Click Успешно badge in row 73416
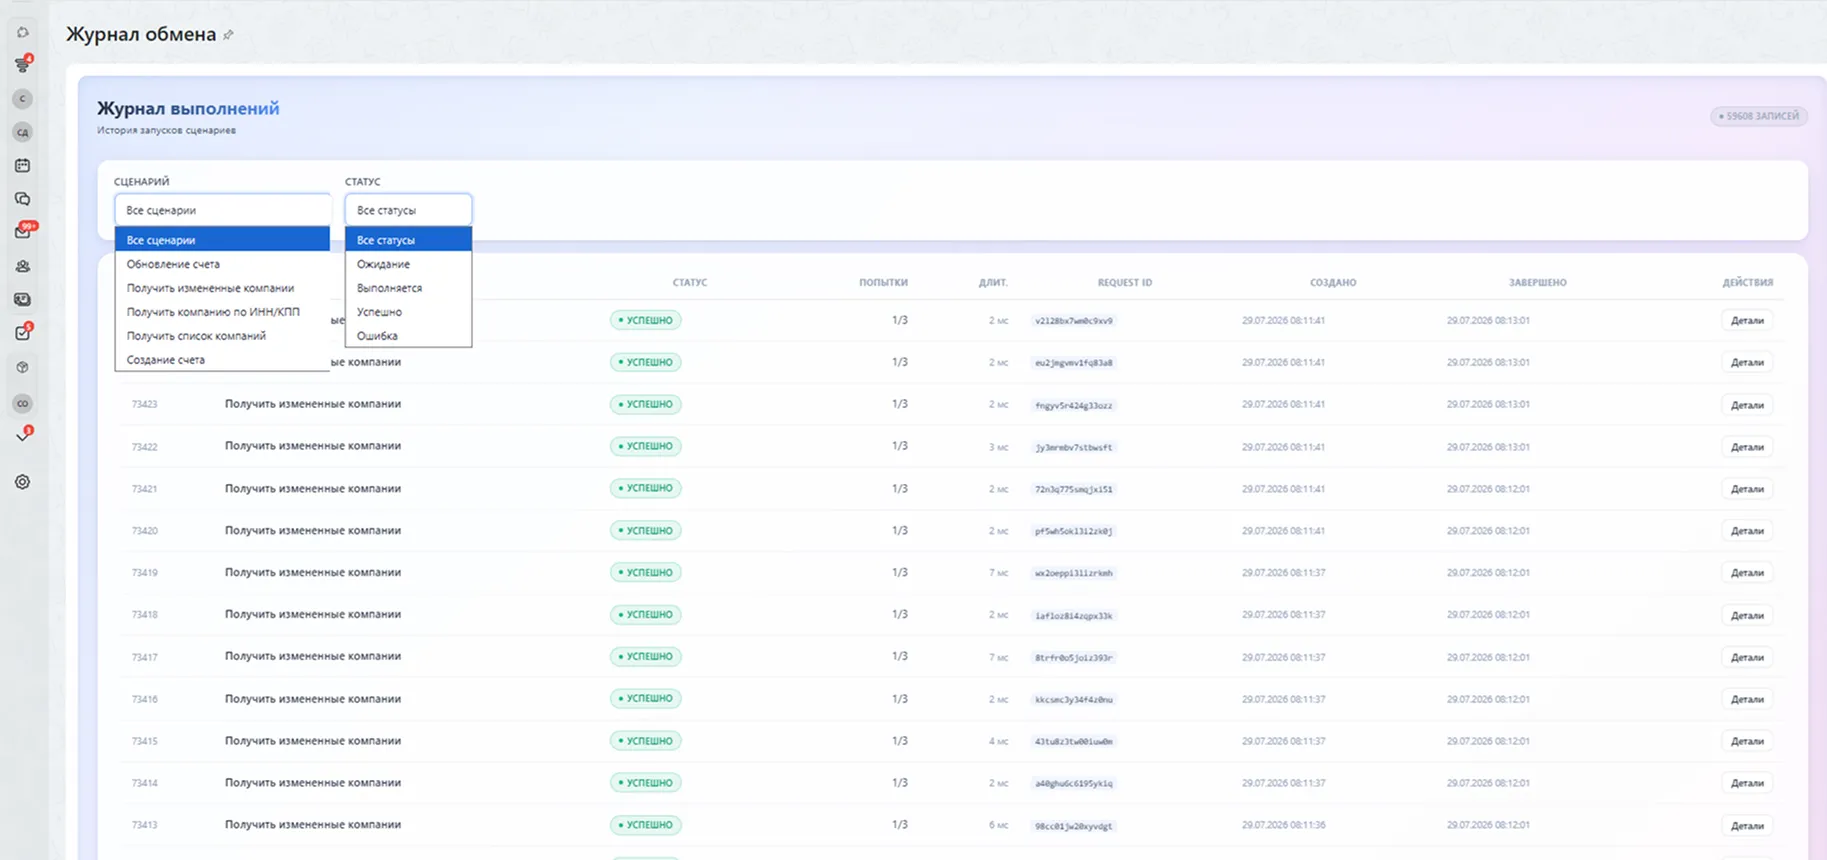 (646, 698)
